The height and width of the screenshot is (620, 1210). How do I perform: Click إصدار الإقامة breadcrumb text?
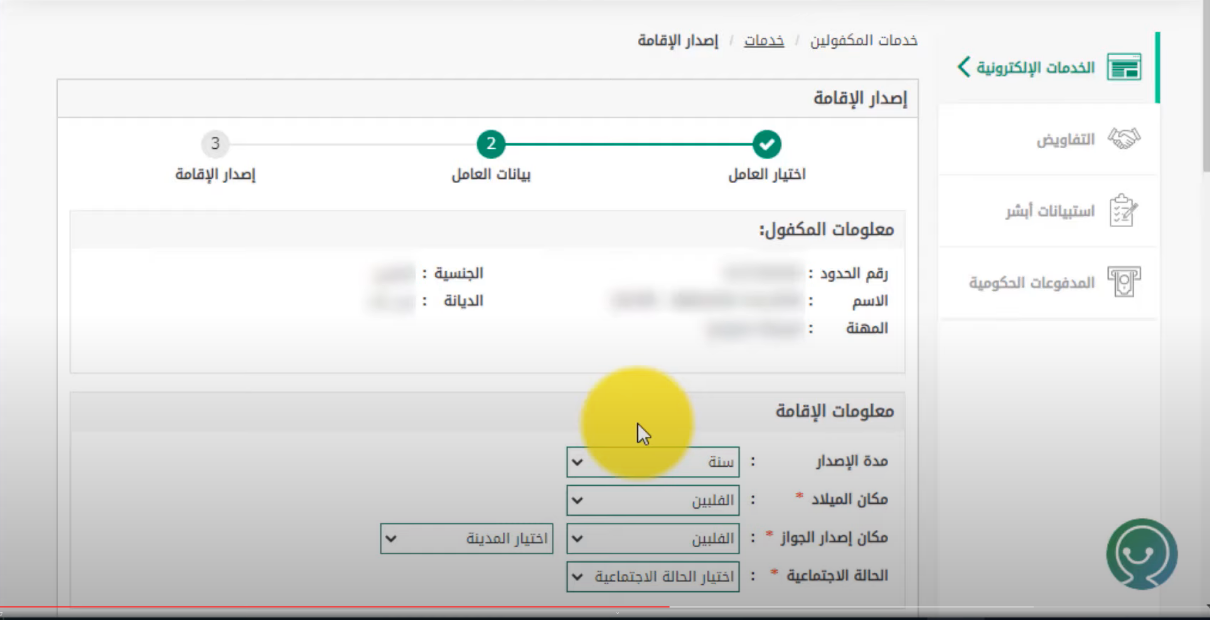(678, 41)
